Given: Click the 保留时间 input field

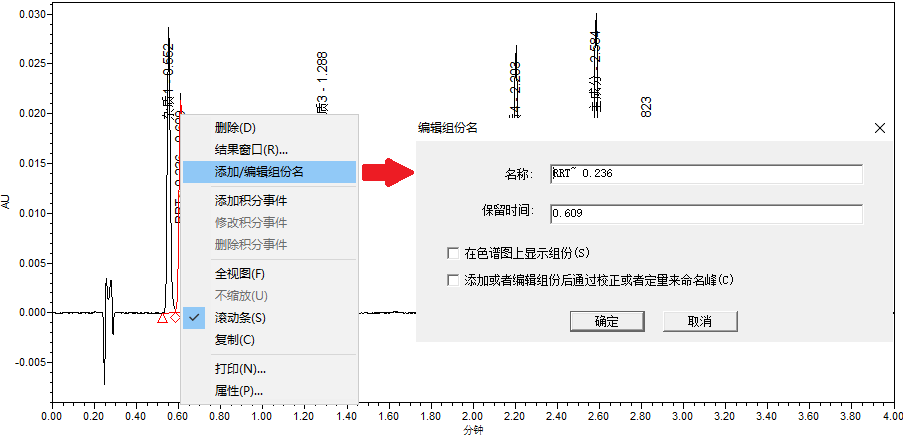Looking at the screenshot, I should (707, 214).
